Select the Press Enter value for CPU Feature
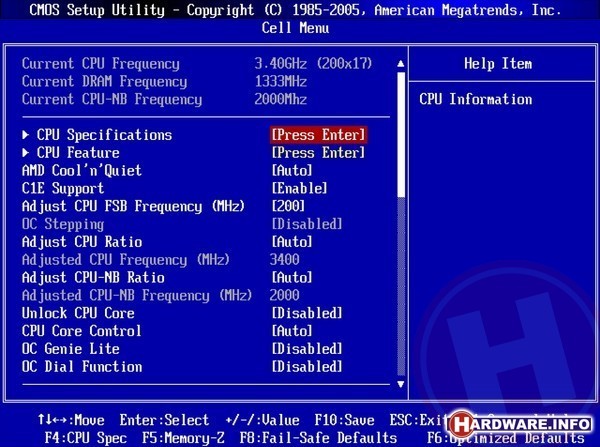This screenshot has width=600, height=447. coord(318,153)
